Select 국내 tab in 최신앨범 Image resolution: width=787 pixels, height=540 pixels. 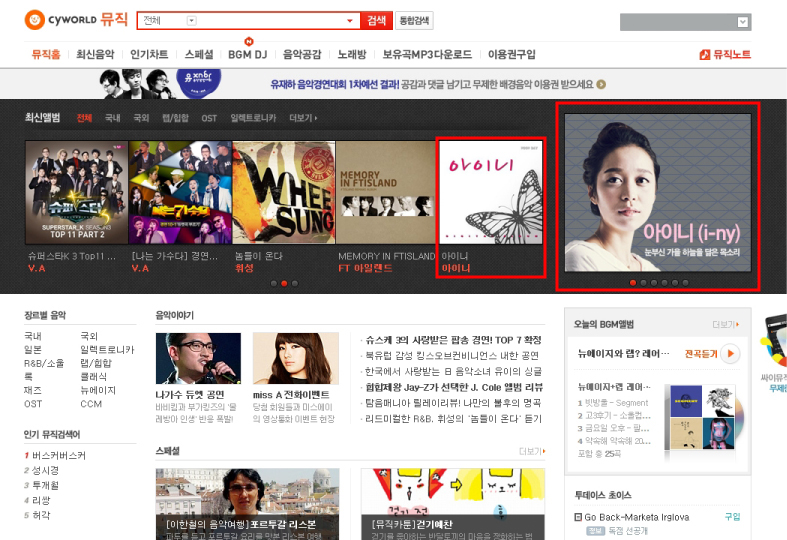coord(112,118)
